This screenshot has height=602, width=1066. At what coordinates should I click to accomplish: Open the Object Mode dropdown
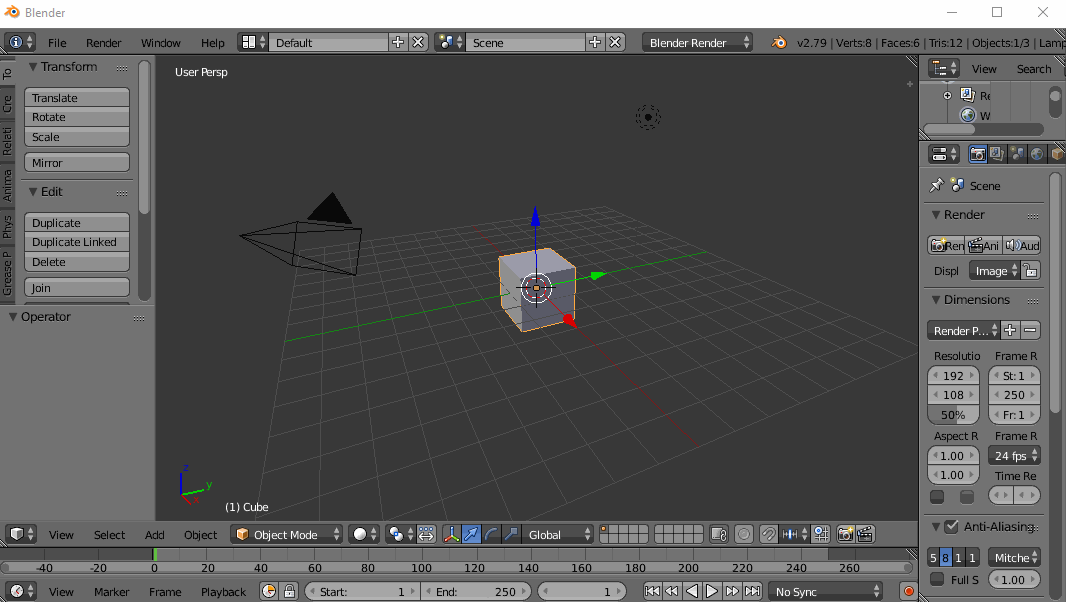286,534
